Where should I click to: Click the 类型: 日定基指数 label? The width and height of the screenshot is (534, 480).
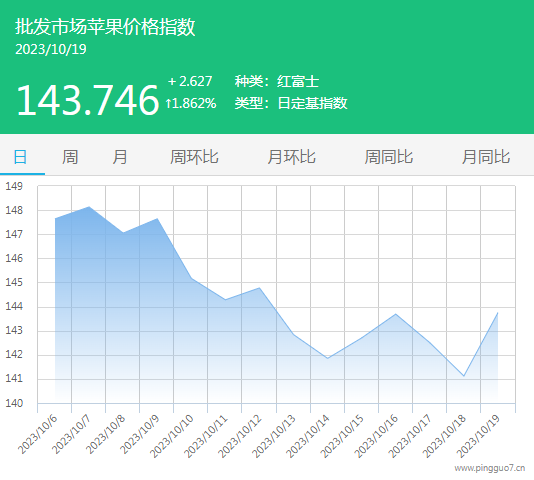tap(291, 103)
